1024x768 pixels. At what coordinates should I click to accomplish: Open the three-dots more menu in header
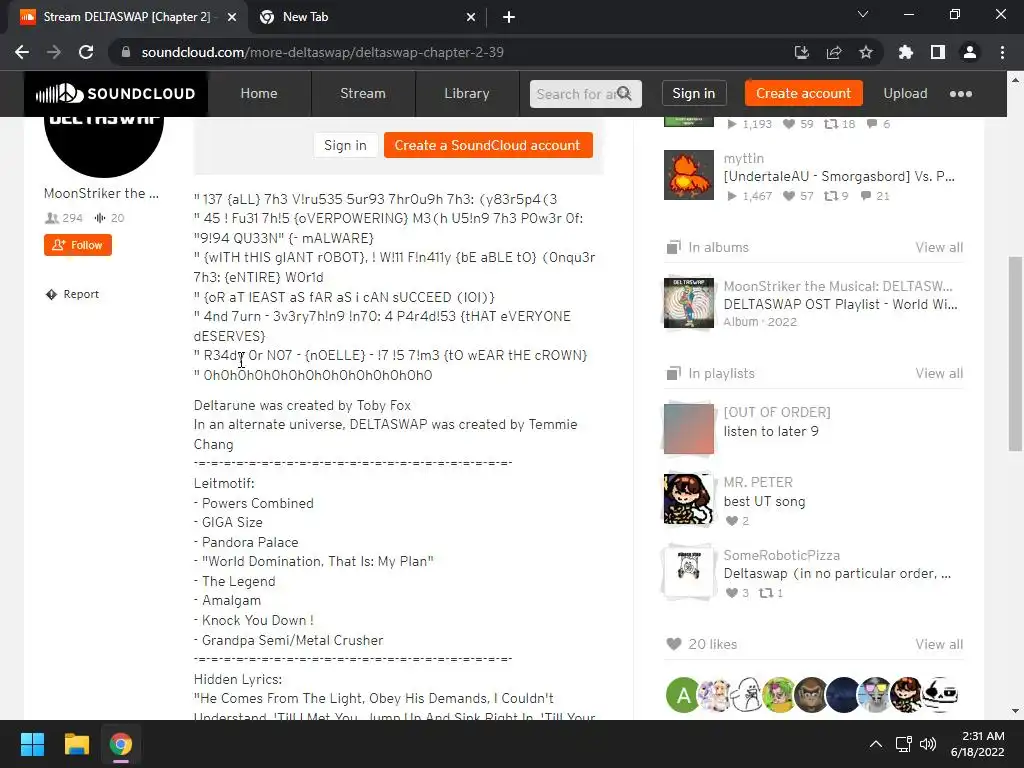pyautogui.click(x=960, y=93)
